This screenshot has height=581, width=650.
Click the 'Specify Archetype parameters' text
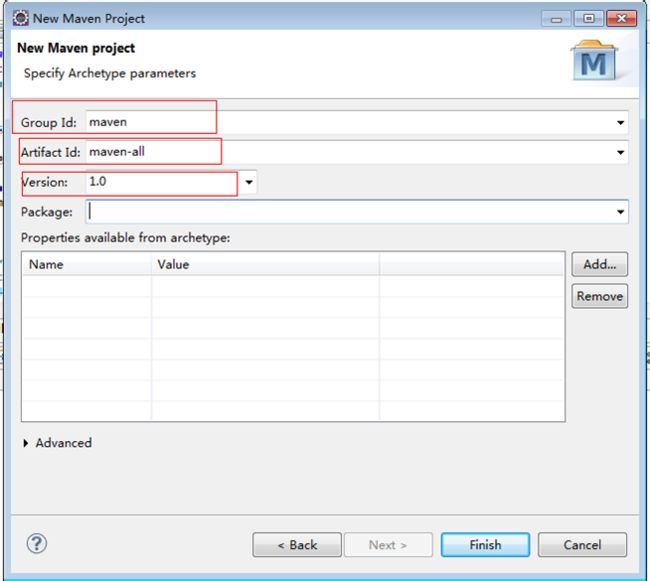tap(110, 73)
